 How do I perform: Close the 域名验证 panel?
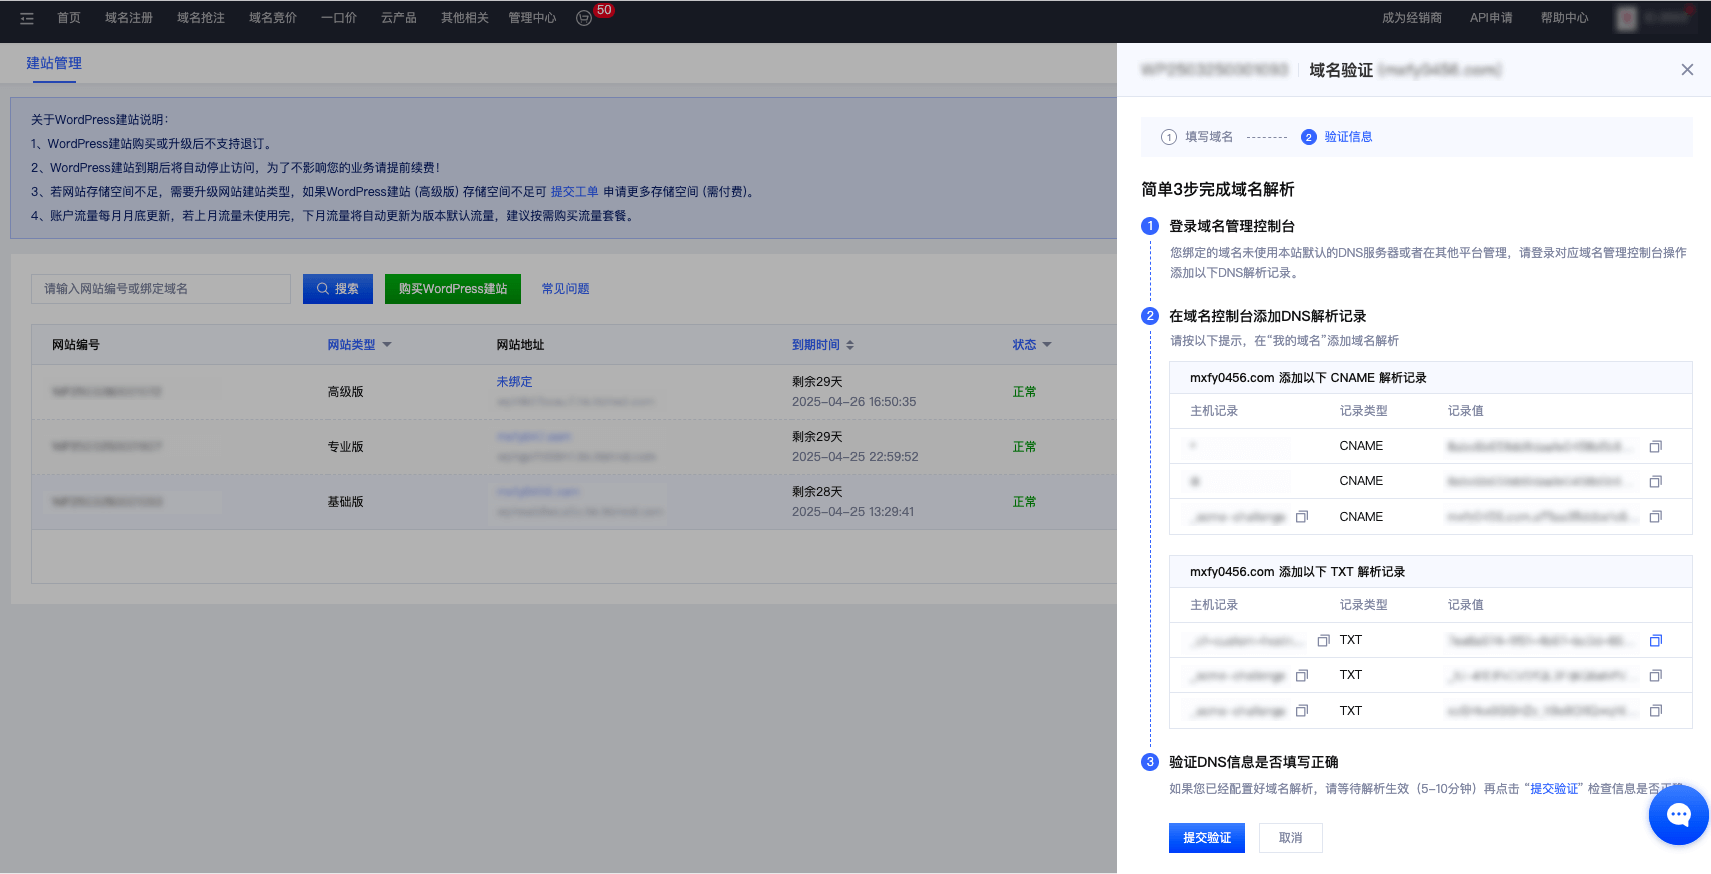coord(1687,70)
